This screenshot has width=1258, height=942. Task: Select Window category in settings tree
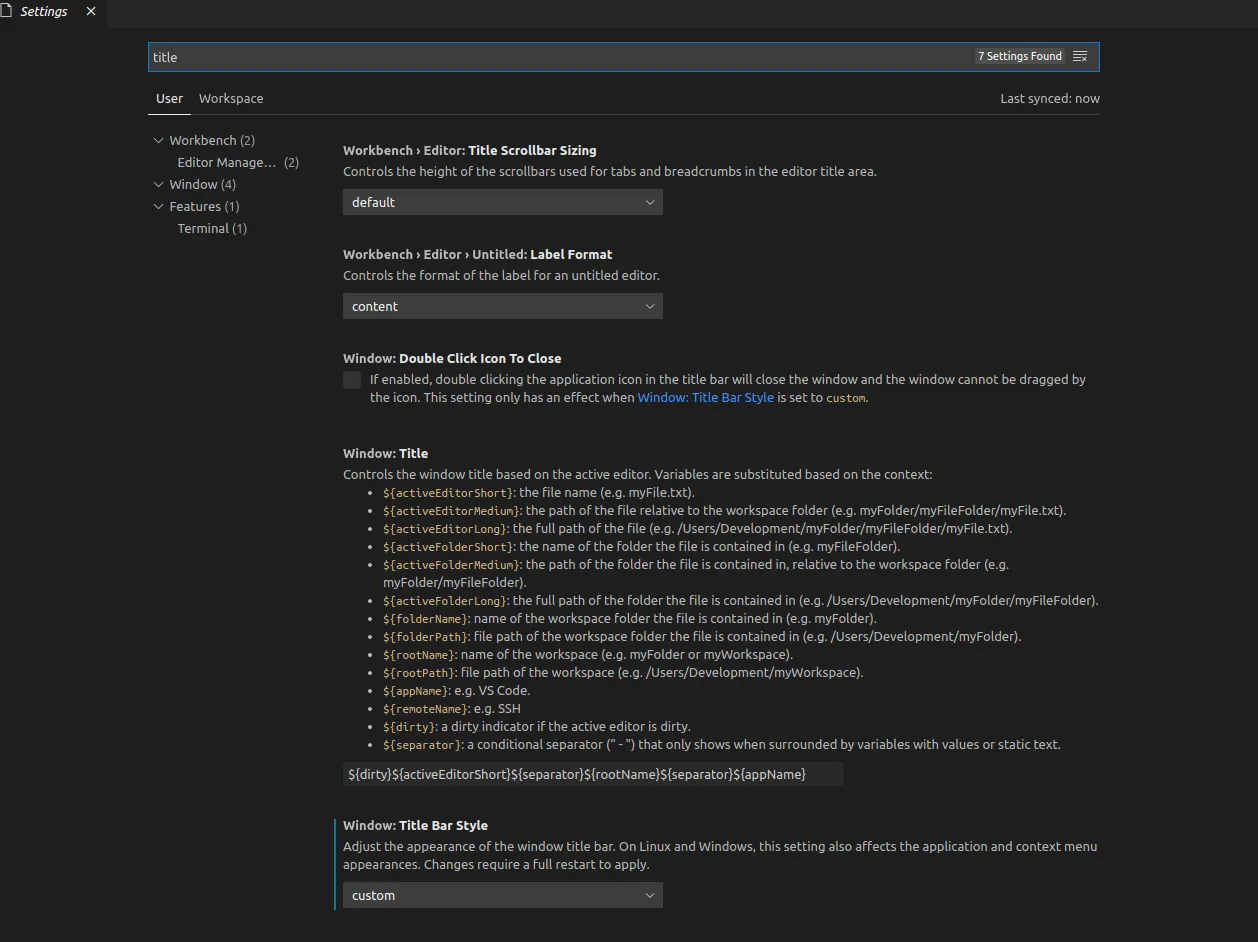coord(202,185)
